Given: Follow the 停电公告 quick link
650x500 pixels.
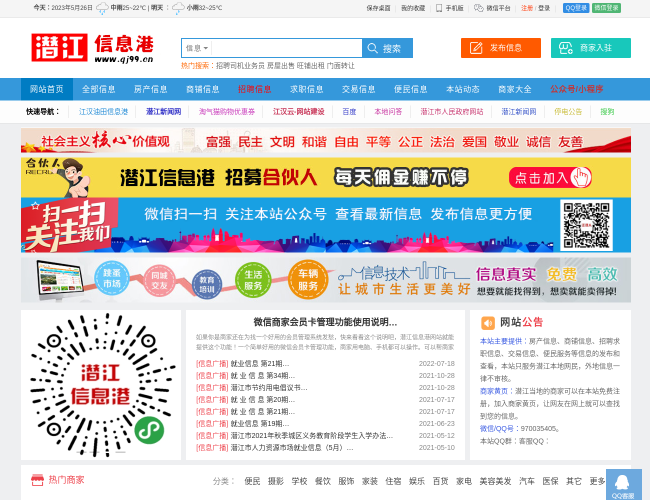Looking at the screenshot, I should pyautogui.click(x=568, y=112).
